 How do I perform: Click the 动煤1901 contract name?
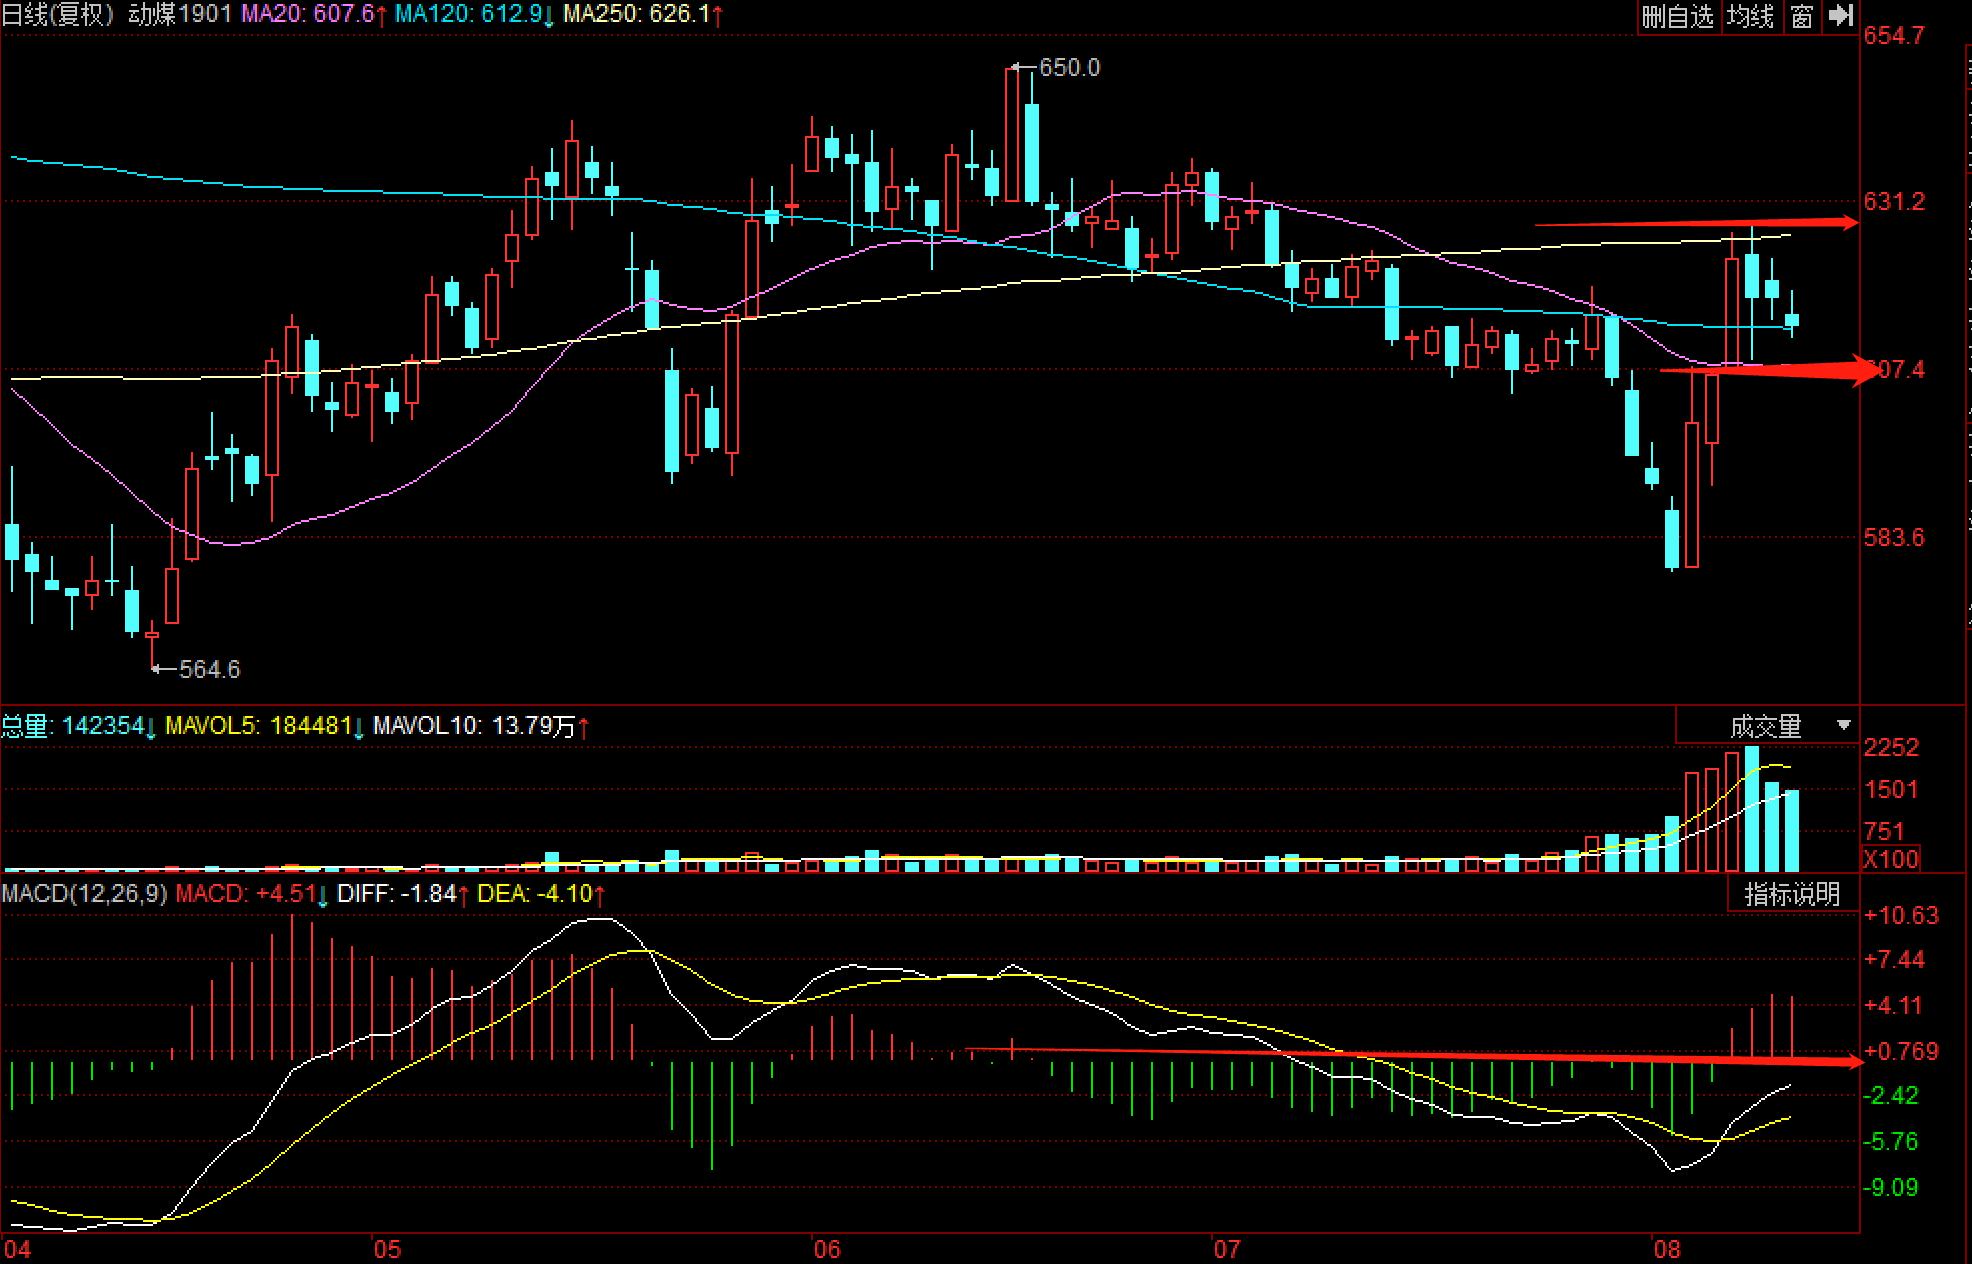pyautogui.click(x=179, y=14)
